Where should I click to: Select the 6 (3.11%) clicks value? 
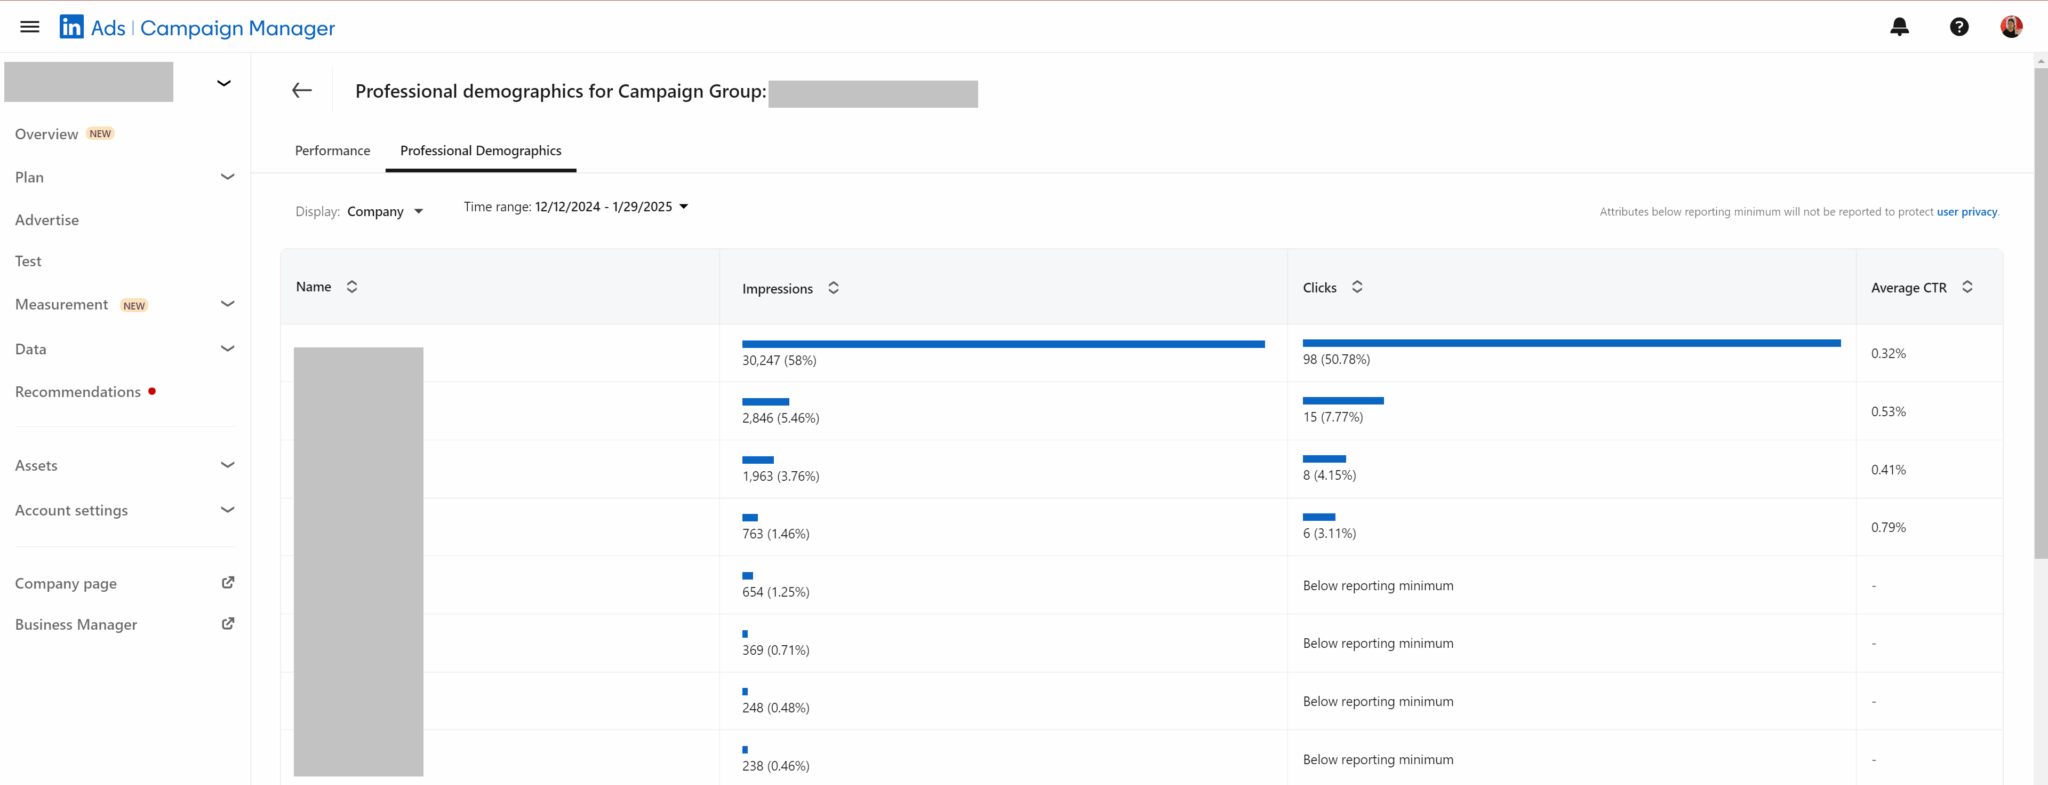[1329, 533]
